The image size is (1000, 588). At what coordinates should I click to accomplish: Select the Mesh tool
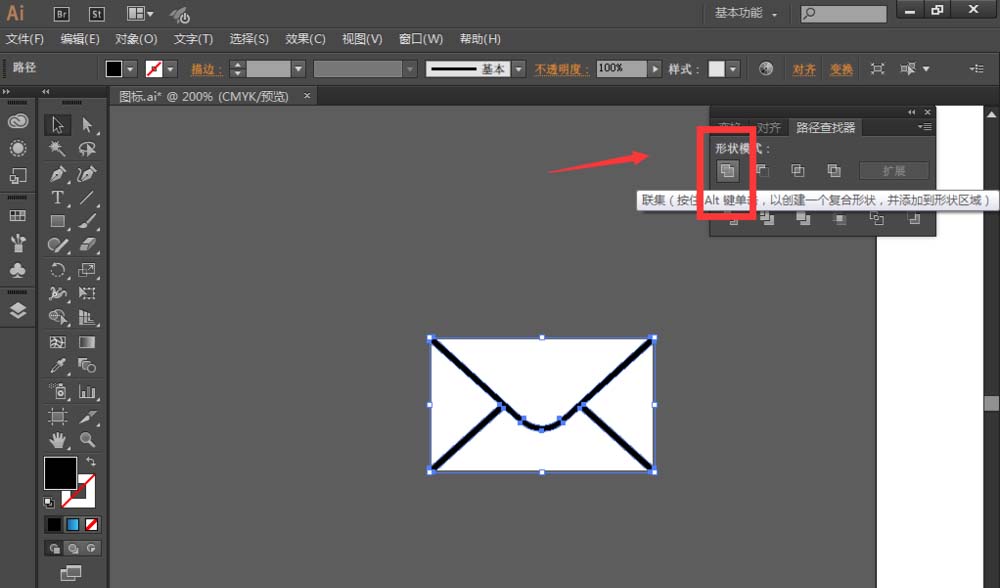57,342
